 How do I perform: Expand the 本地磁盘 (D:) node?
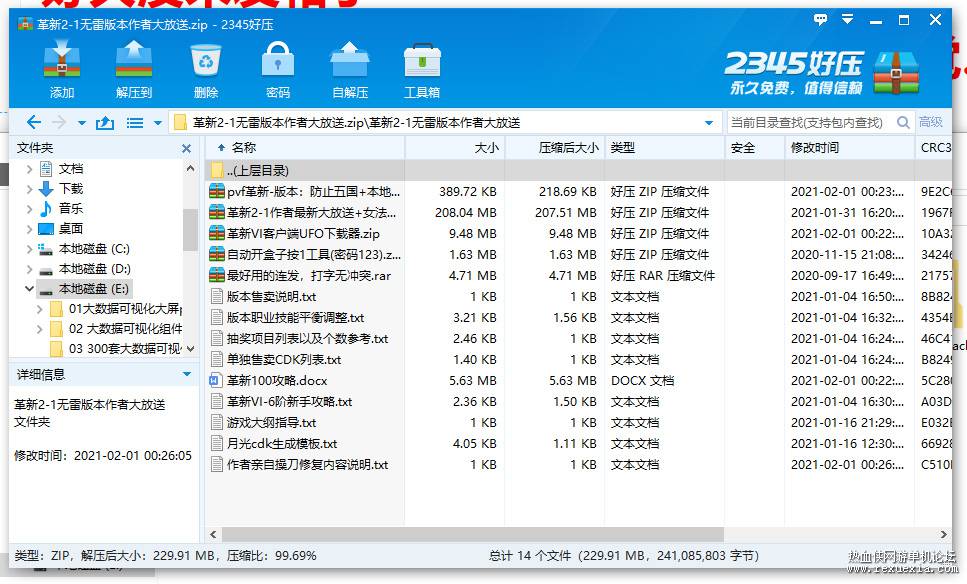pyautogui.click(x=30, y=269)
